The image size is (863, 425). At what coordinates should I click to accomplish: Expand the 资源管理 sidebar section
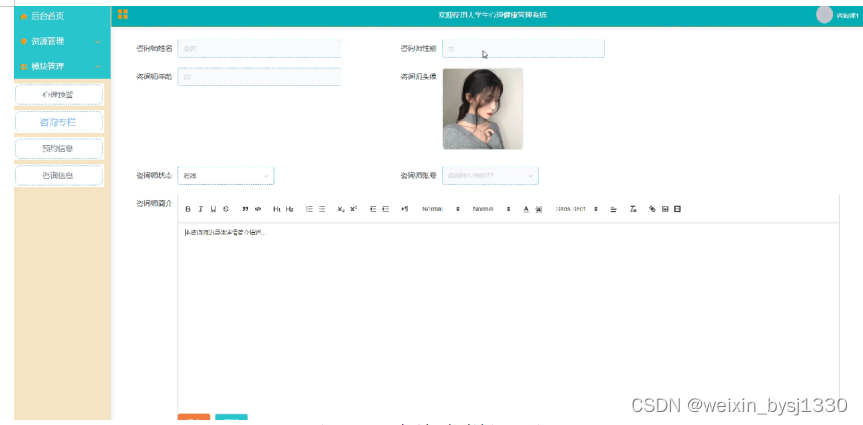(62, 41)
